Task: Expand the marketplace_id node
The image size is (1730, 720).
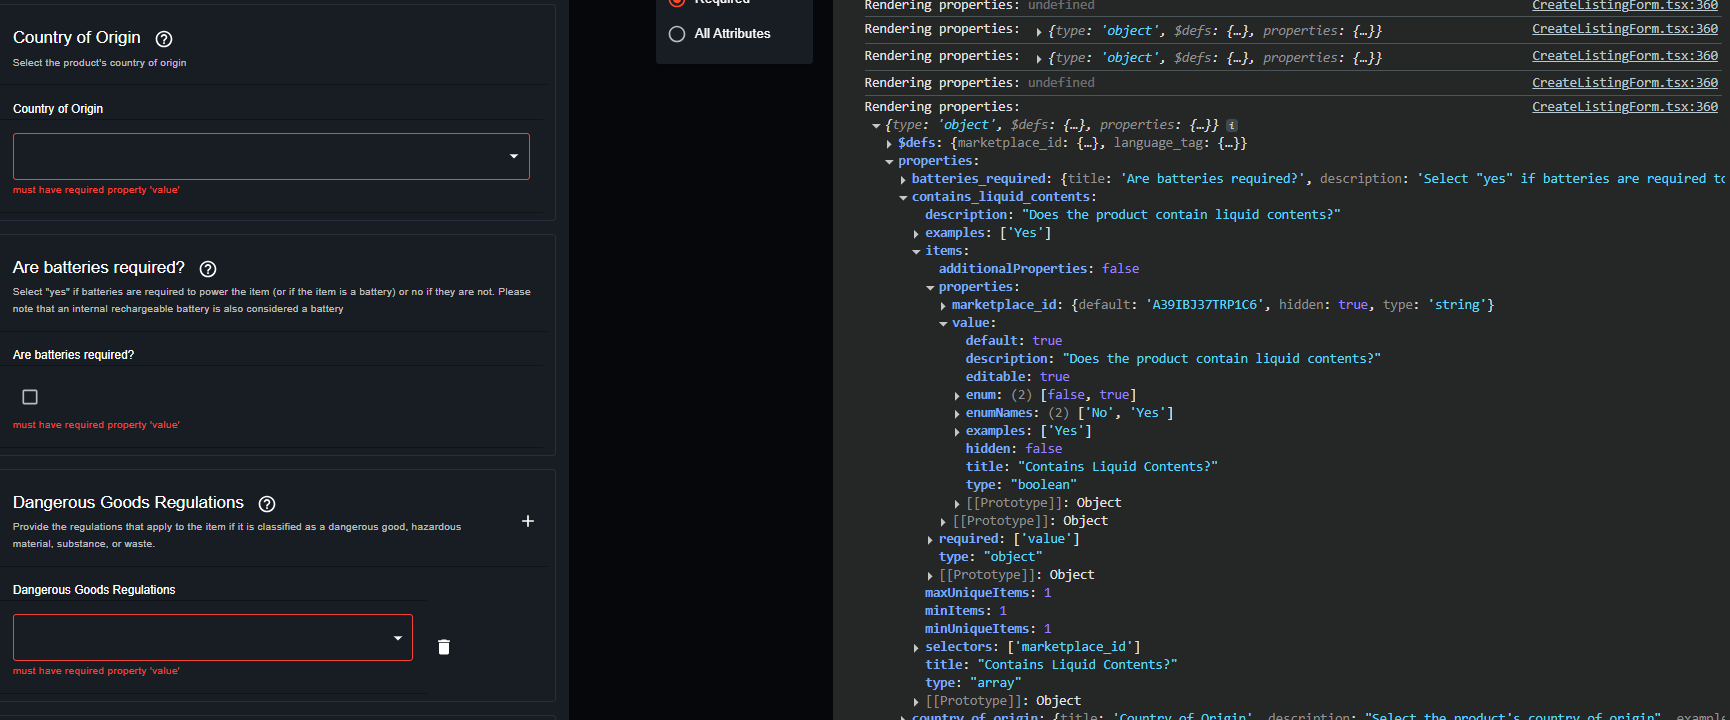Action: coord(943,306)
